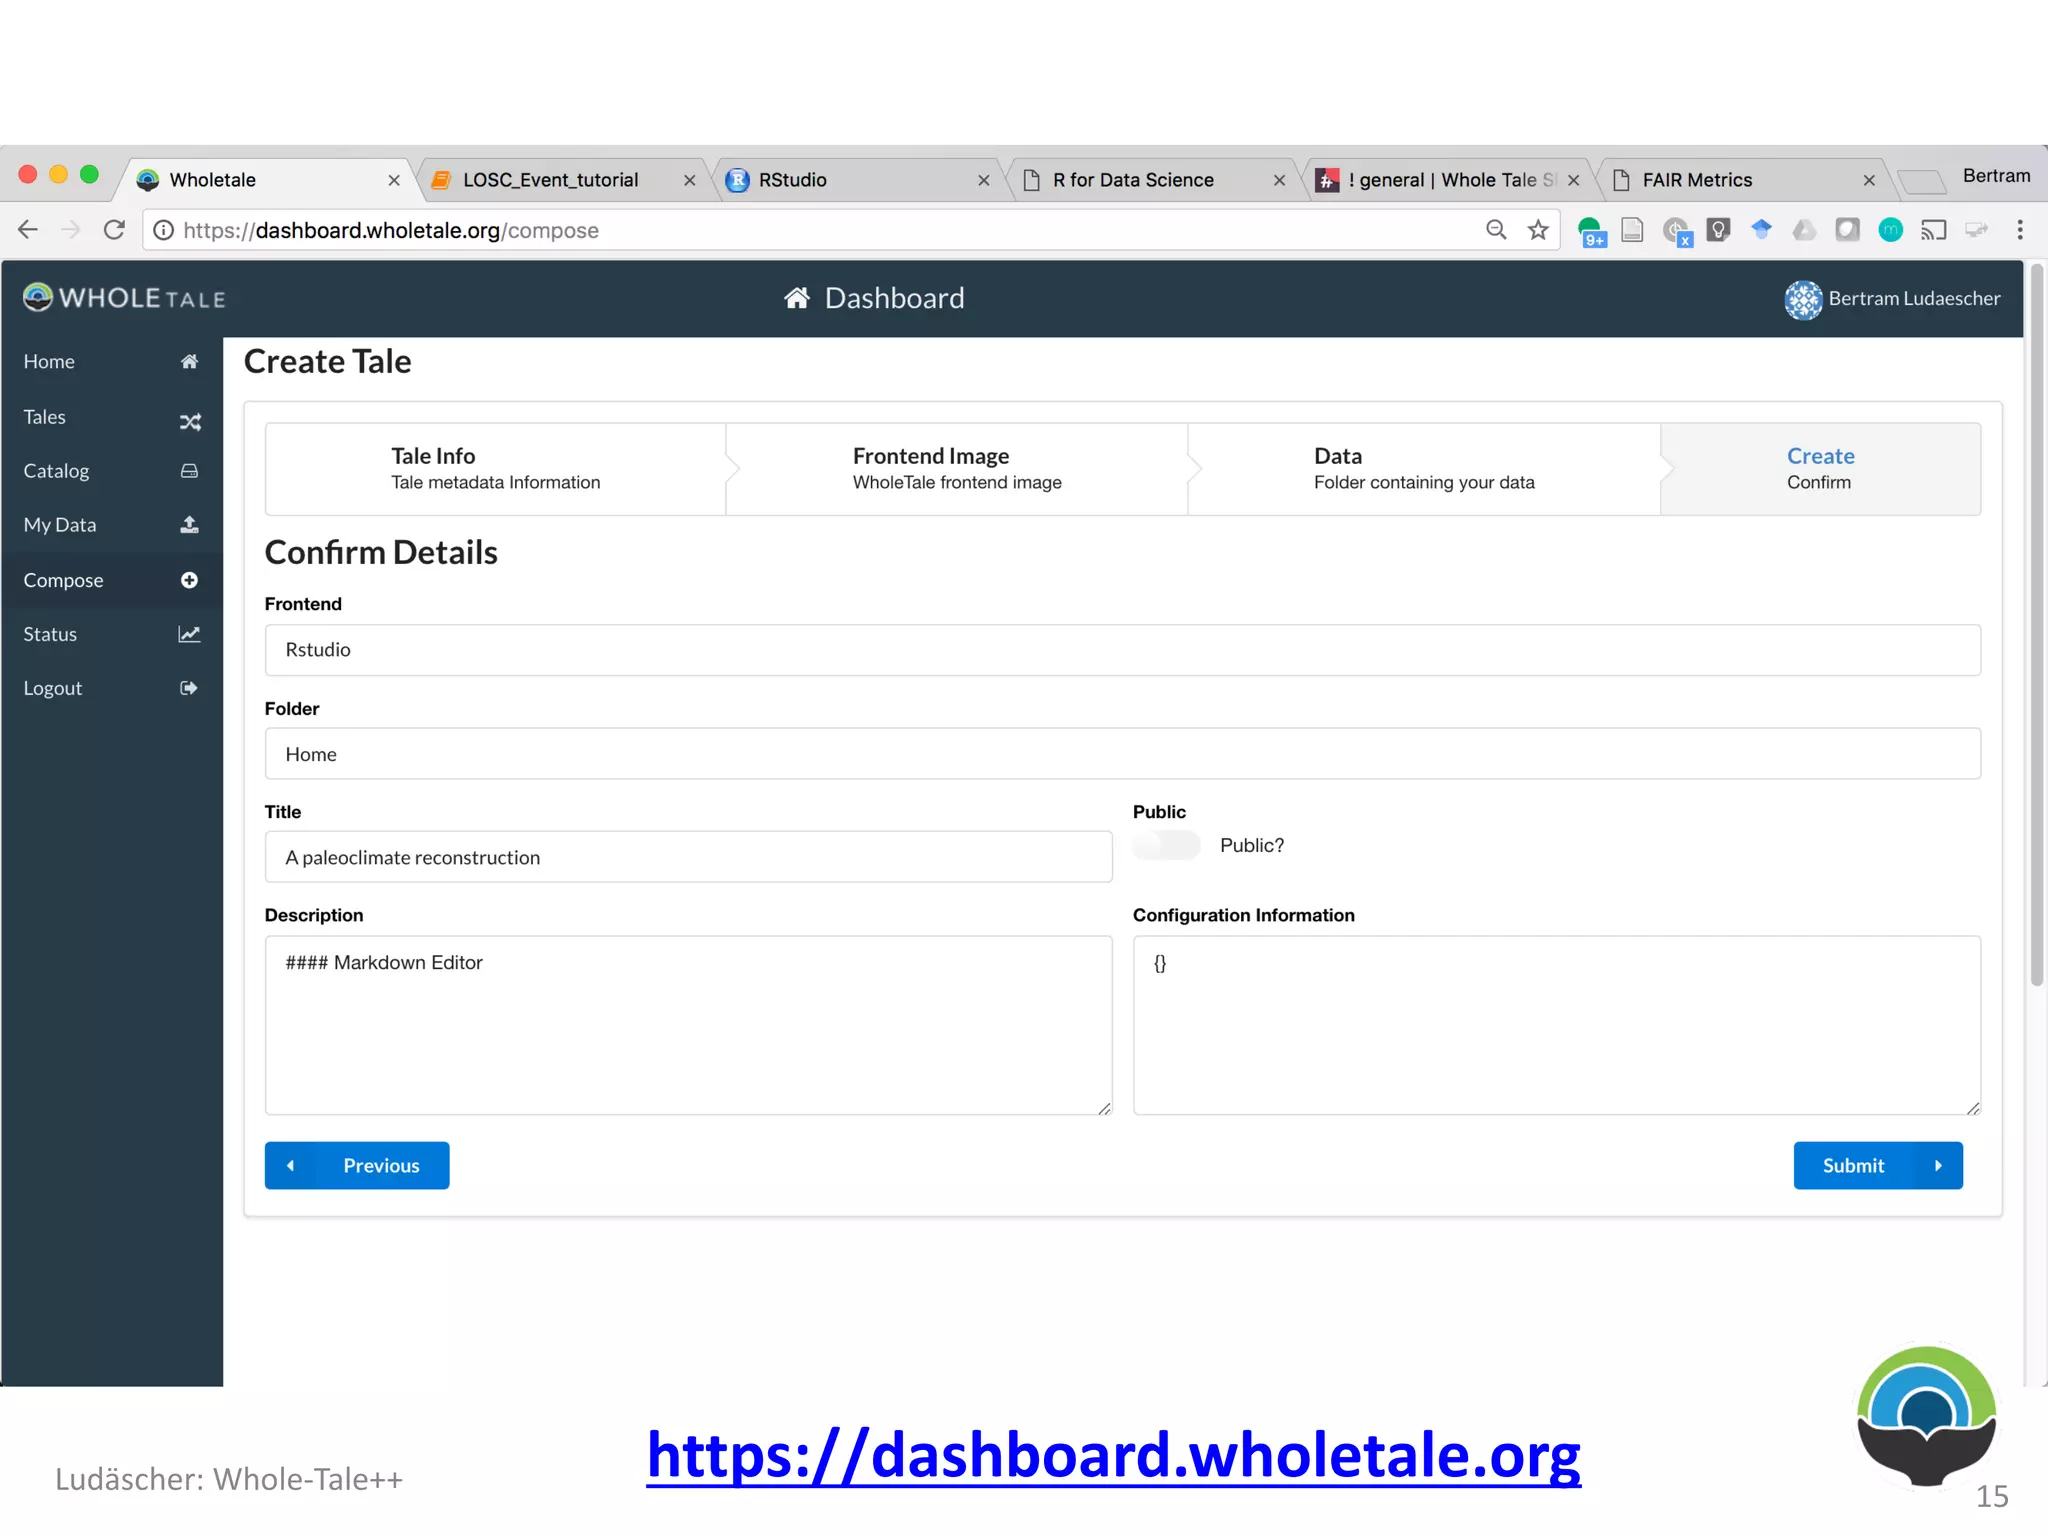Viewport: 2048px width, 1536px height.
Task: Click the Home house icon in sidebar
Action: pos(189,362)
